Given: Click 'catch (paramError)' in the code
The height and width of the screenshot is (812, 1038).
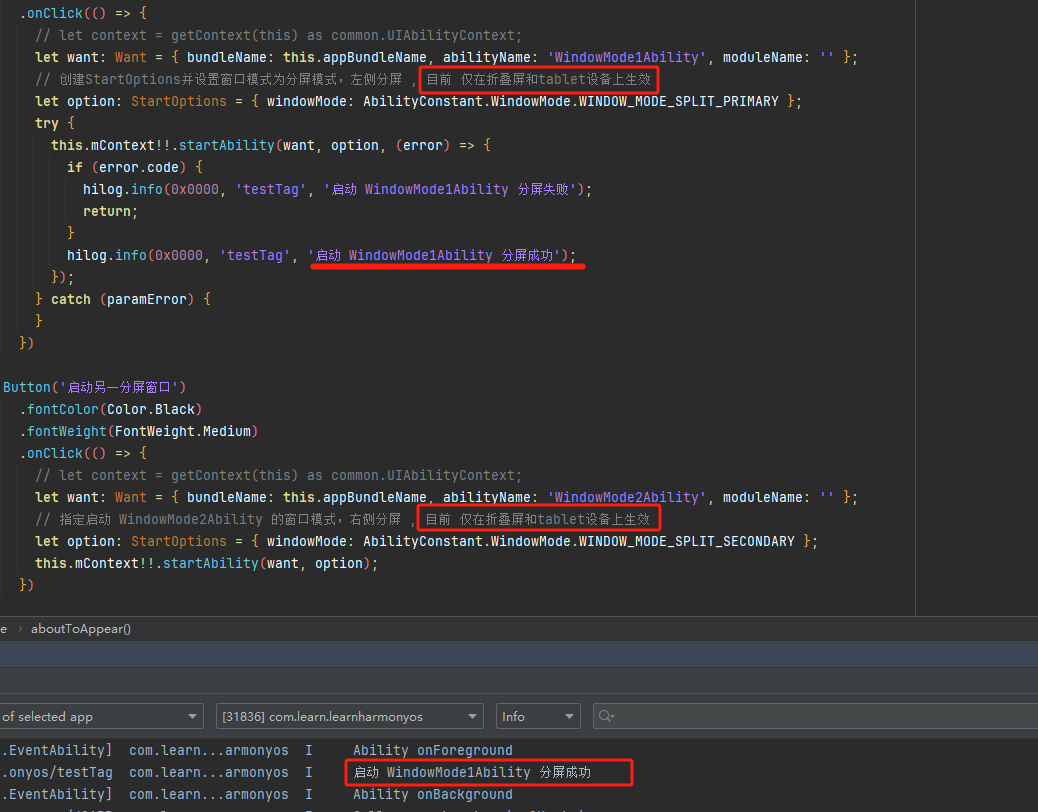Looking at the screenshot, I should 122,299.
